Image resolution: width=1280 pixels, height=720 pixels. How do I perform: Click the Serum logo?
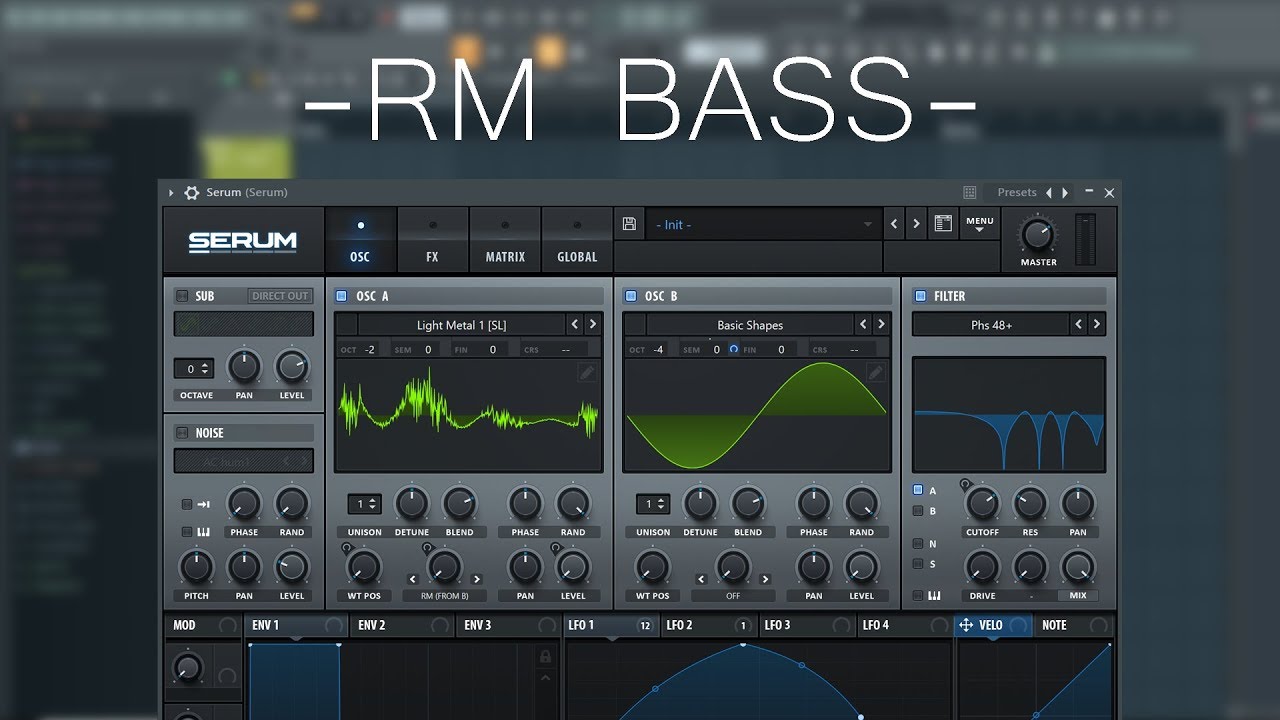(243, 241)
